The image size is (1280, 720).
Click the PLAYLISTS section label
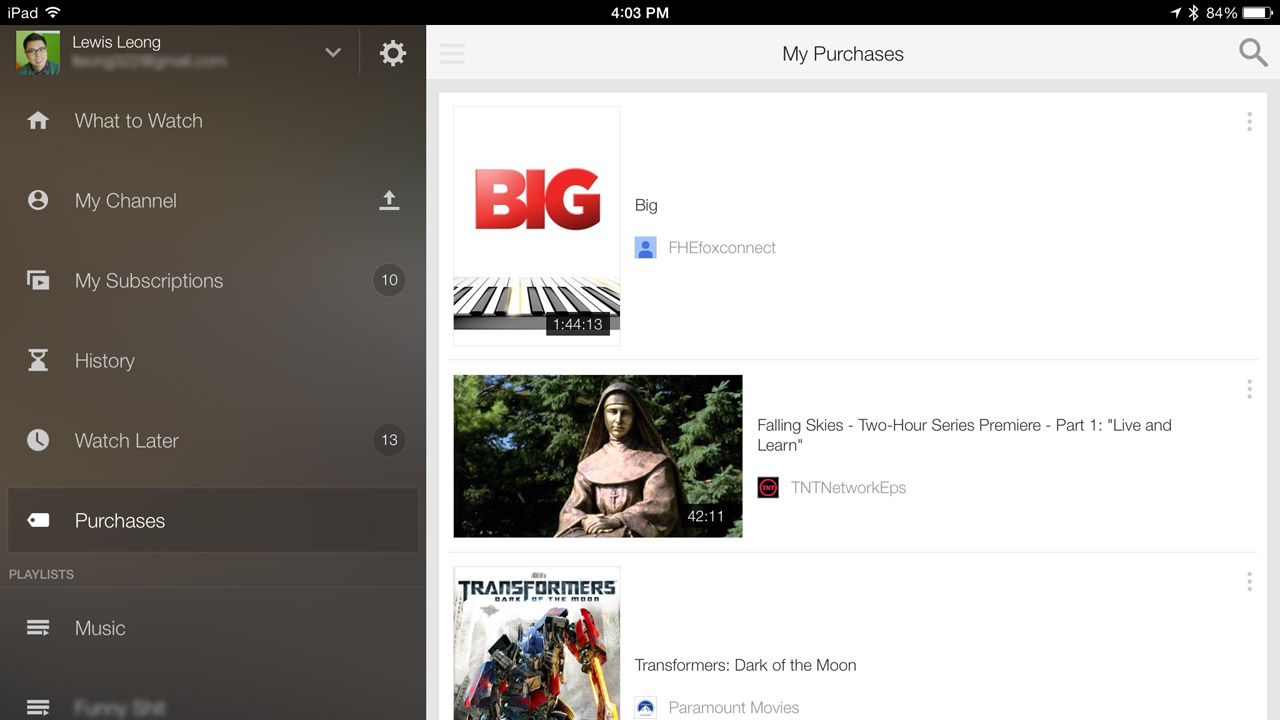tap(41, 574)
